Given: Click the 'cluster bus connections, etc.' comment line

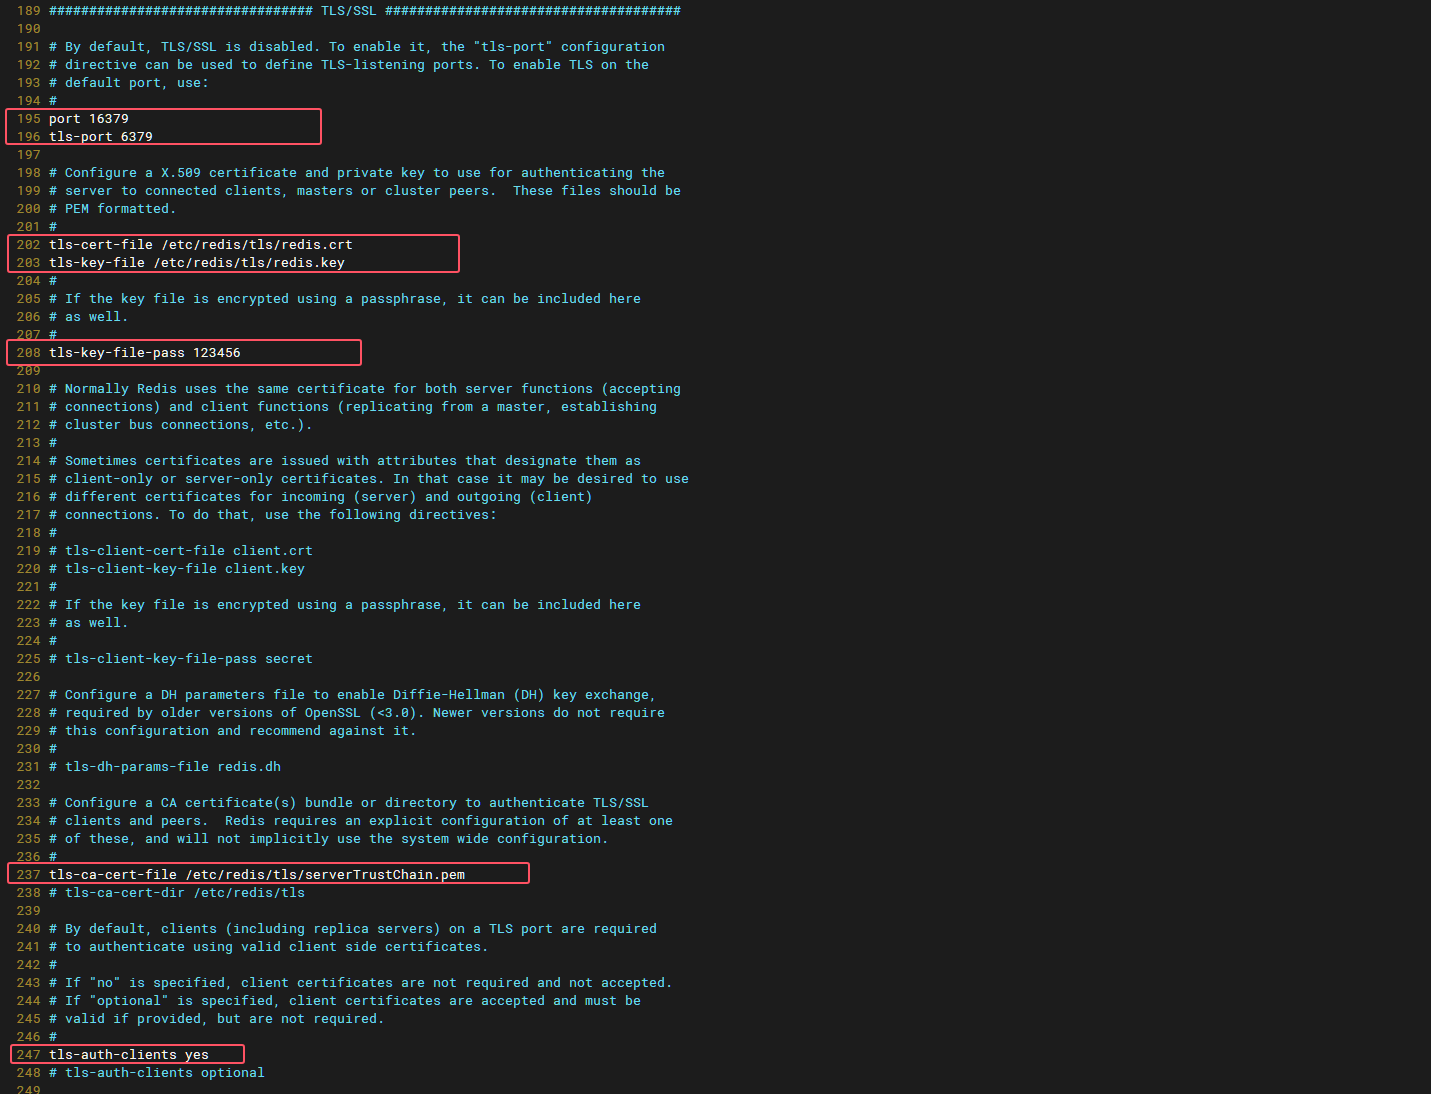Looking at the screenshot, I should coord(181,425).
